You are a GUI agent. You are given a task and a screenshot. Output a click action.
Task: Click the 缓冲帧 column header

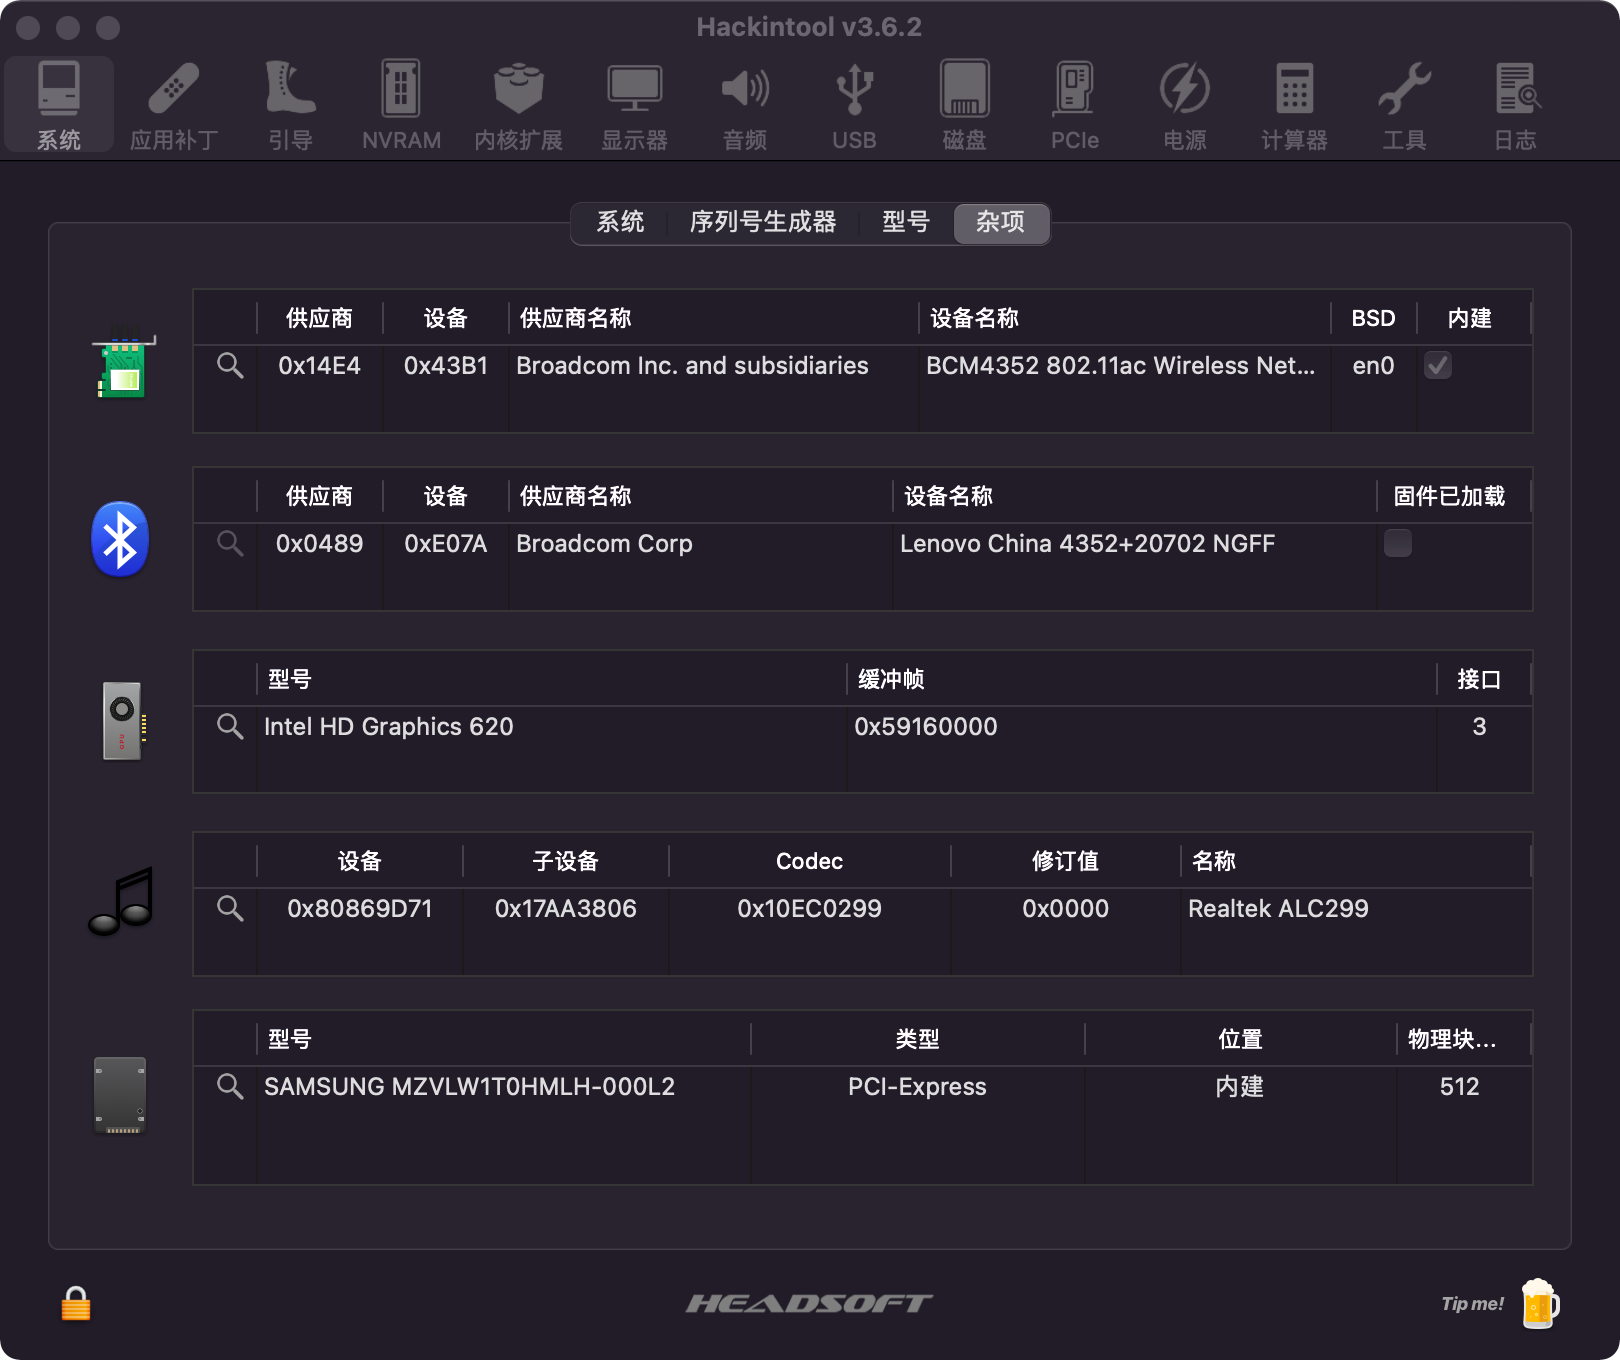(x=1141, y=679)
